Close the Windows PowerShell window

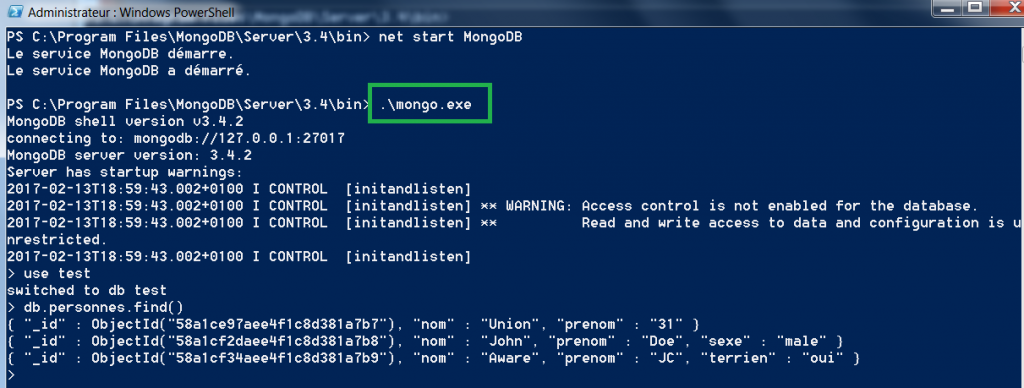(x=1007, y=8)
